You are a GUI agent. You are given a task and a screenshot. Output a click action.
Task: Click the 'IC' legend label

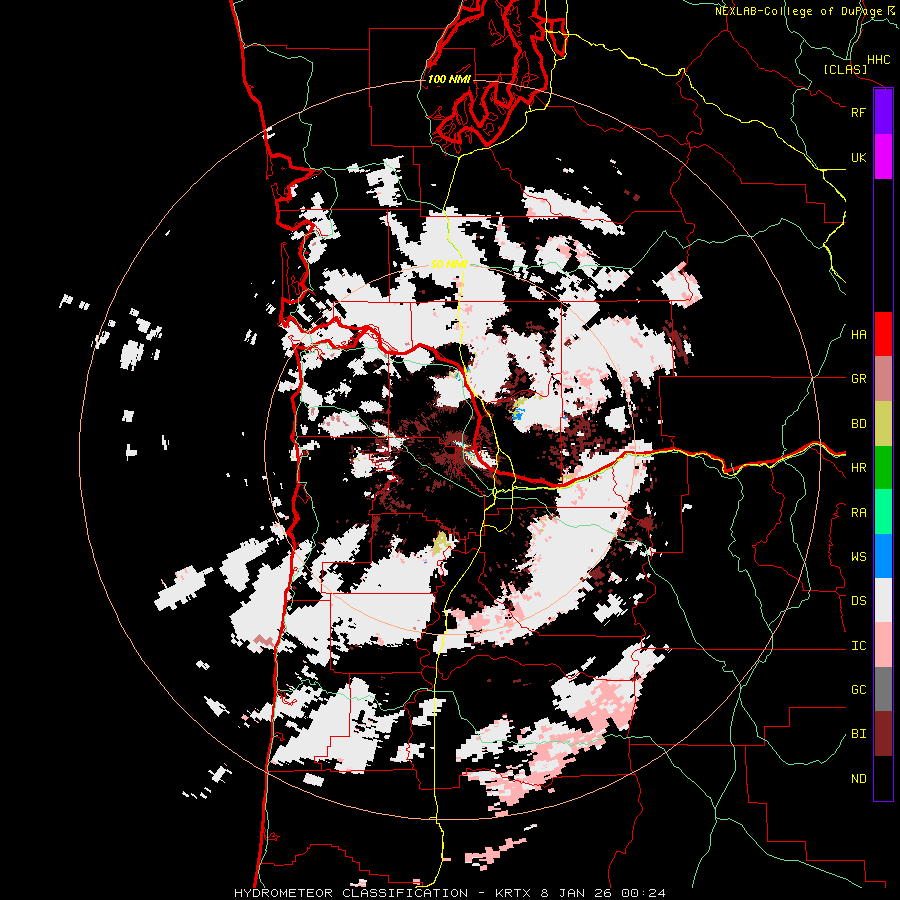pos(858,646)
